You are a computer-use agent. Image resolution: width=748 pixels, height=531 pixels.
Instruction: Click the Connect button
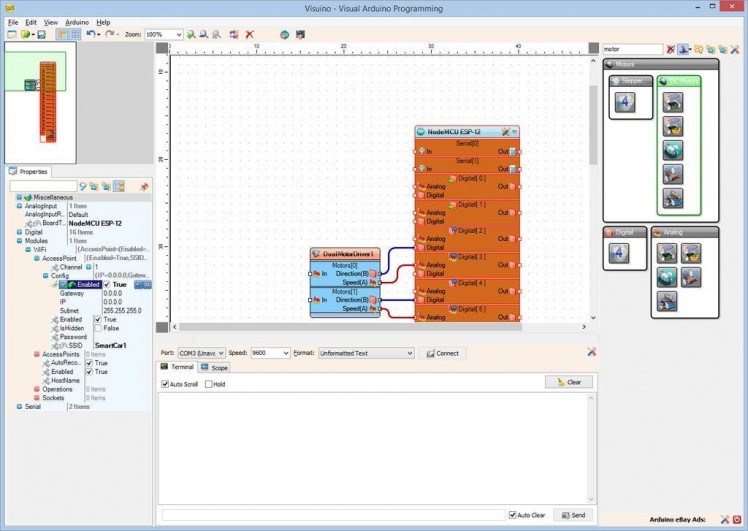pyautogui.click(x=442, y=353)
